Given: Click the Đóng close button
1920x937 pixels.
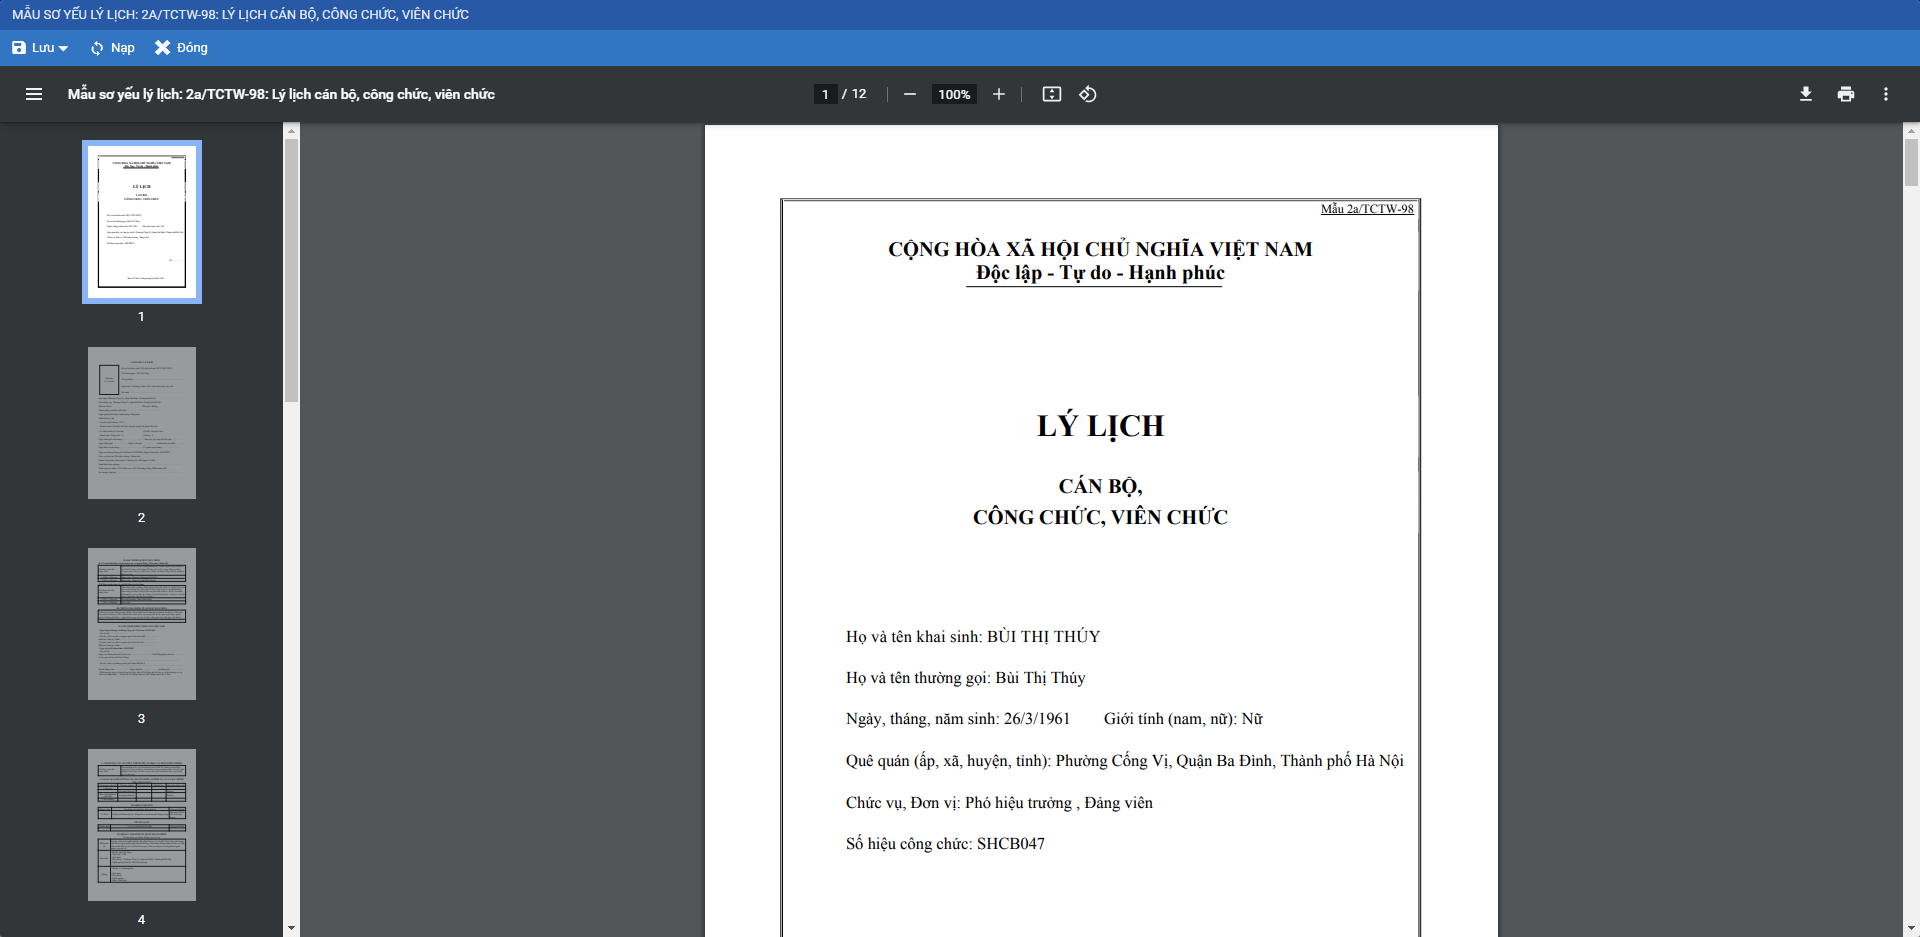Looking at the screenshot, I should [x=181, y=48].
